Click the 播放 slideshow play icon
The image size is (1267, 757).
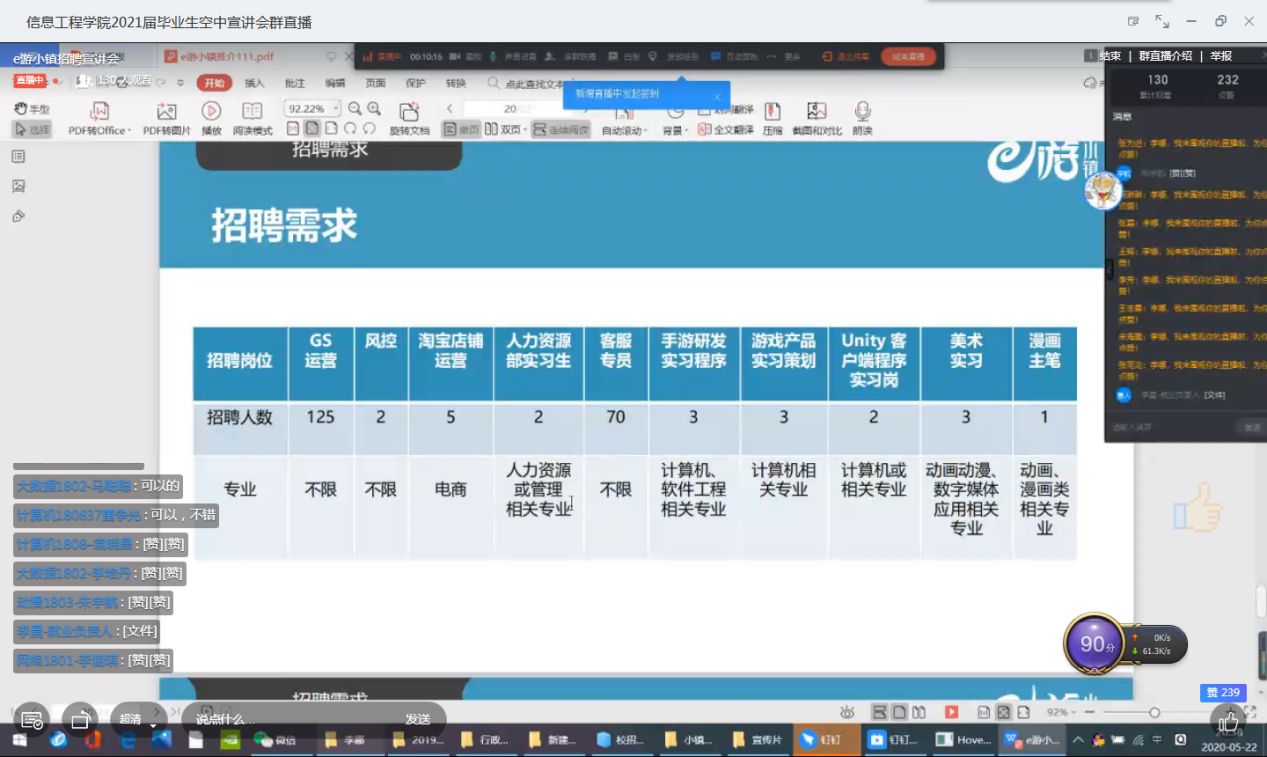pyautogui.click(x=211, y=111)
